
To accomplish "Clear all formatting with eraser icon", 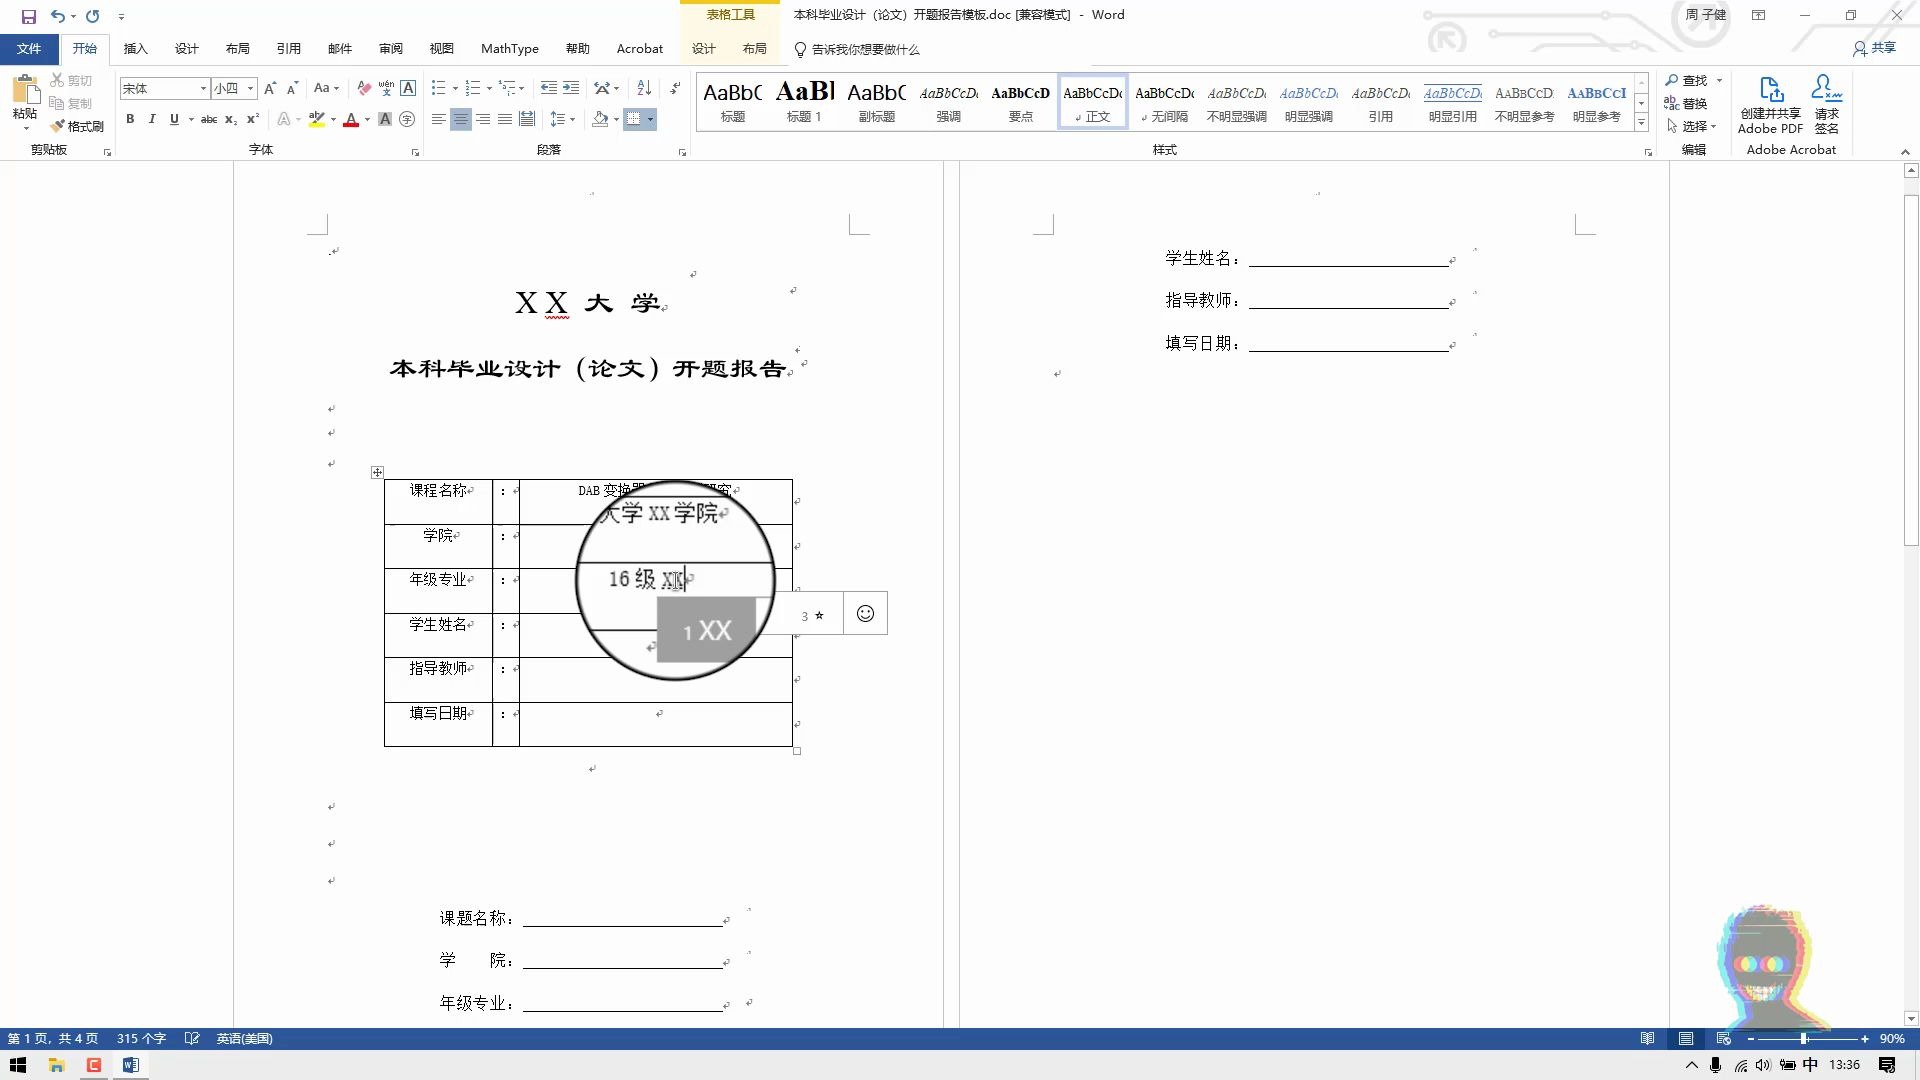I will 364,88.
